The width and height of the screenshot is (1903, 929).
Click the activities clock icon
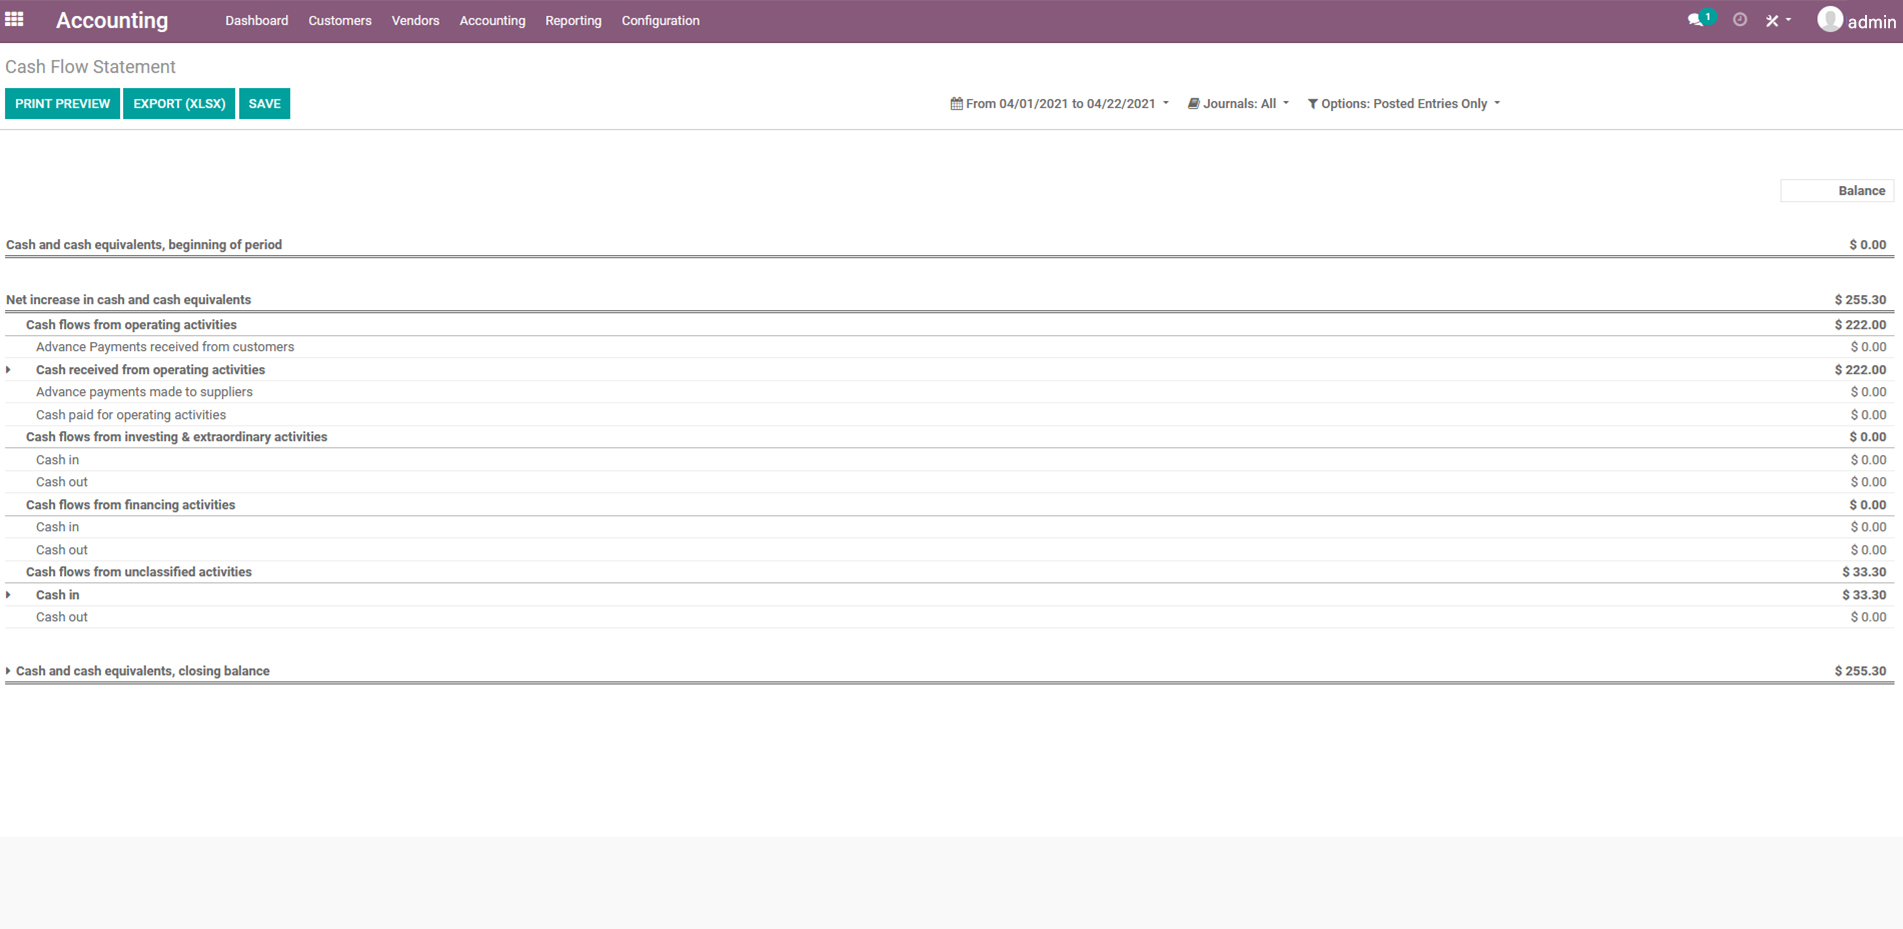(x=1740, y=20)
